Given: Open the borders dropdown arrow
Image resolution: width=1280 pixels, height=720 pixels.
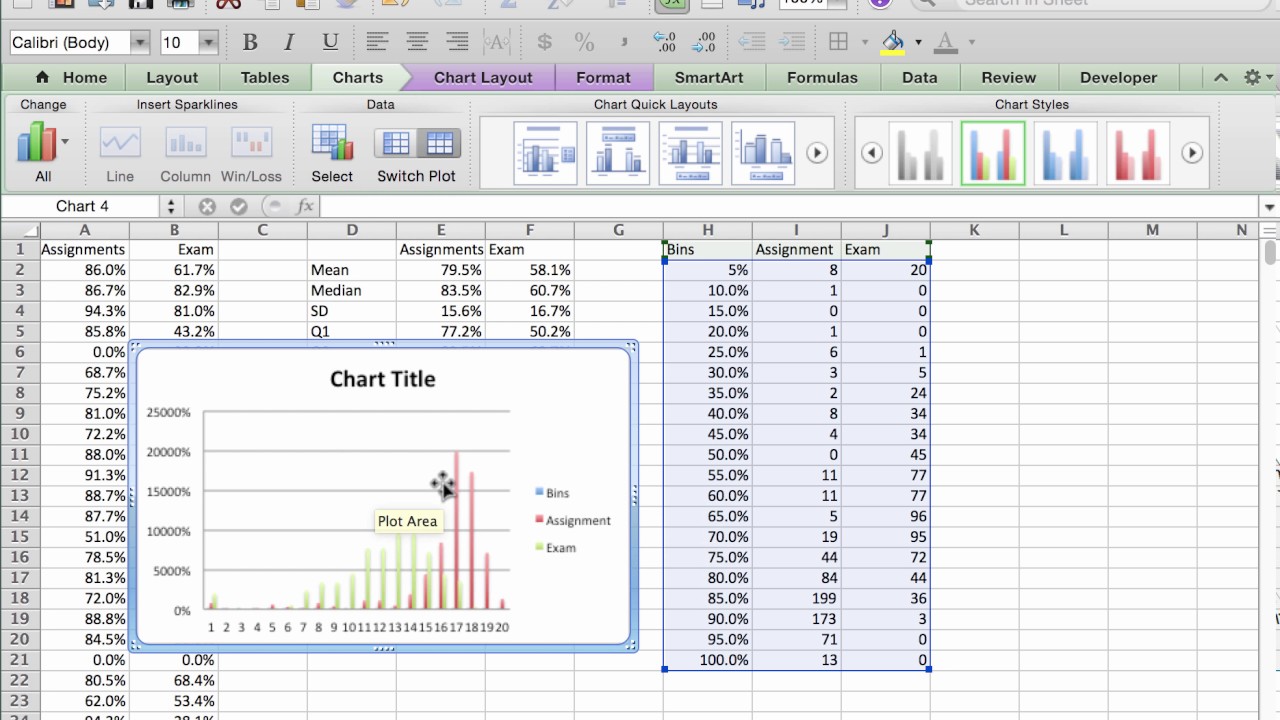Looking at the screenshot, I should [x=863, y=42].
